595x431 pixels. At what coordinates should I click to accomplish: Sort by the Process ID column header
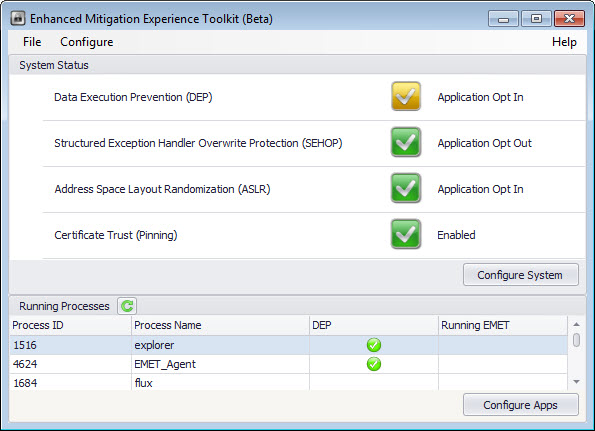point(71,325)
